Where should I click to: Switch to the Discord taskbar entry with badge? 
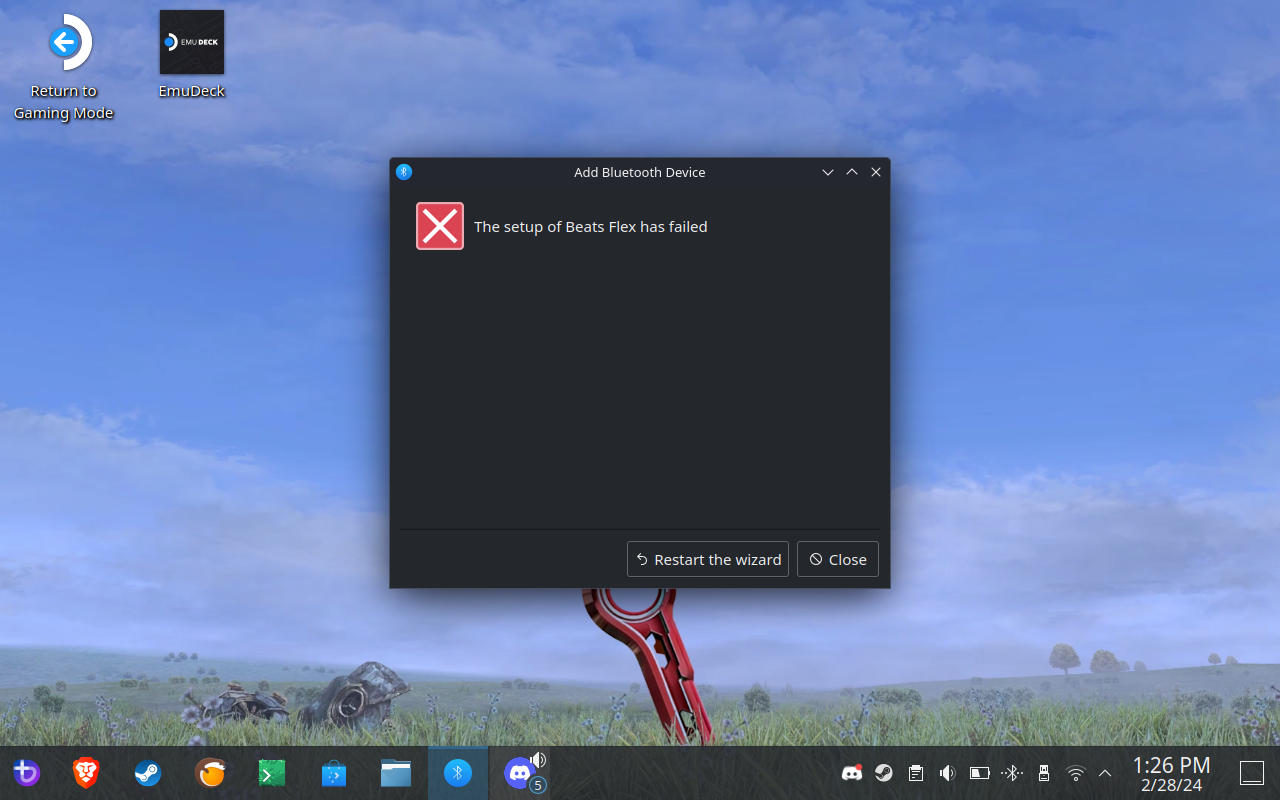519,772
